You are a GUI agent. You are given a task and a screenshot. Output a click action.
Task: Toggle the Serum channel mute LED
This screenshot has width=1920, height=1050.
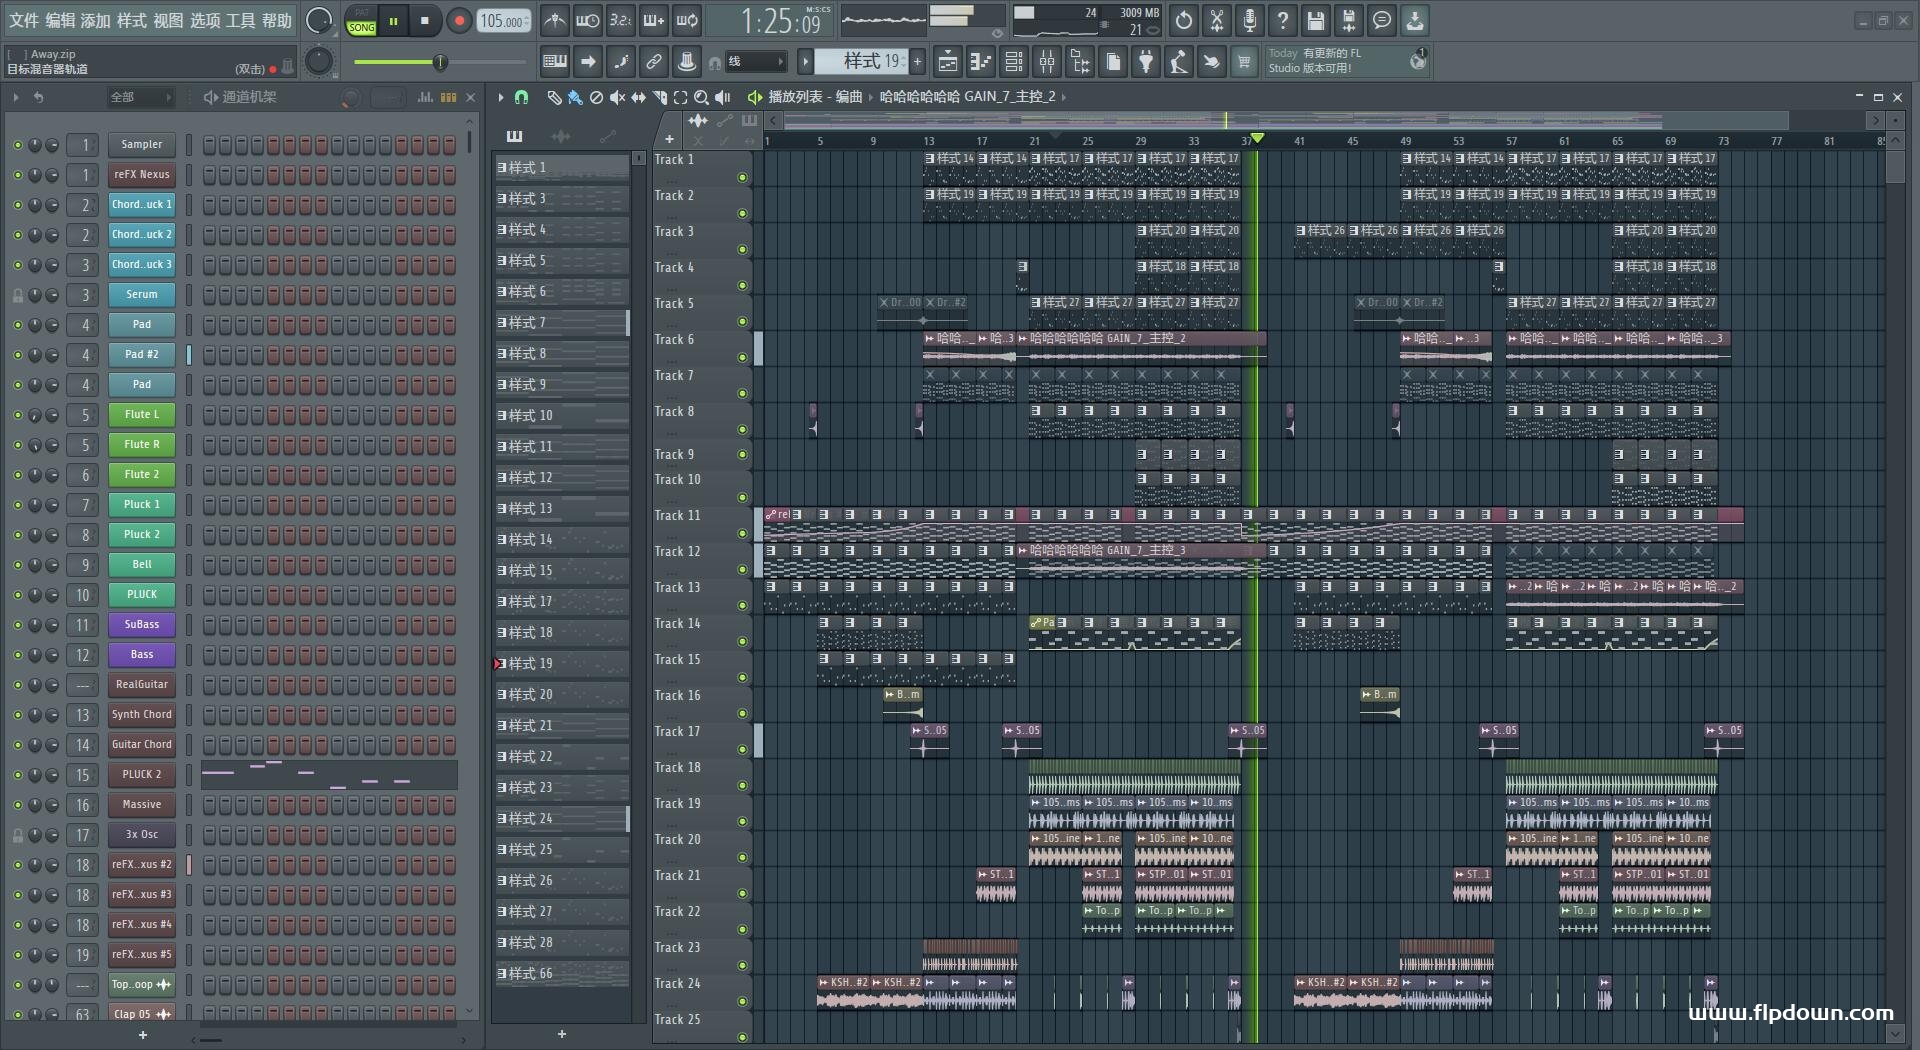click(17, 295)
